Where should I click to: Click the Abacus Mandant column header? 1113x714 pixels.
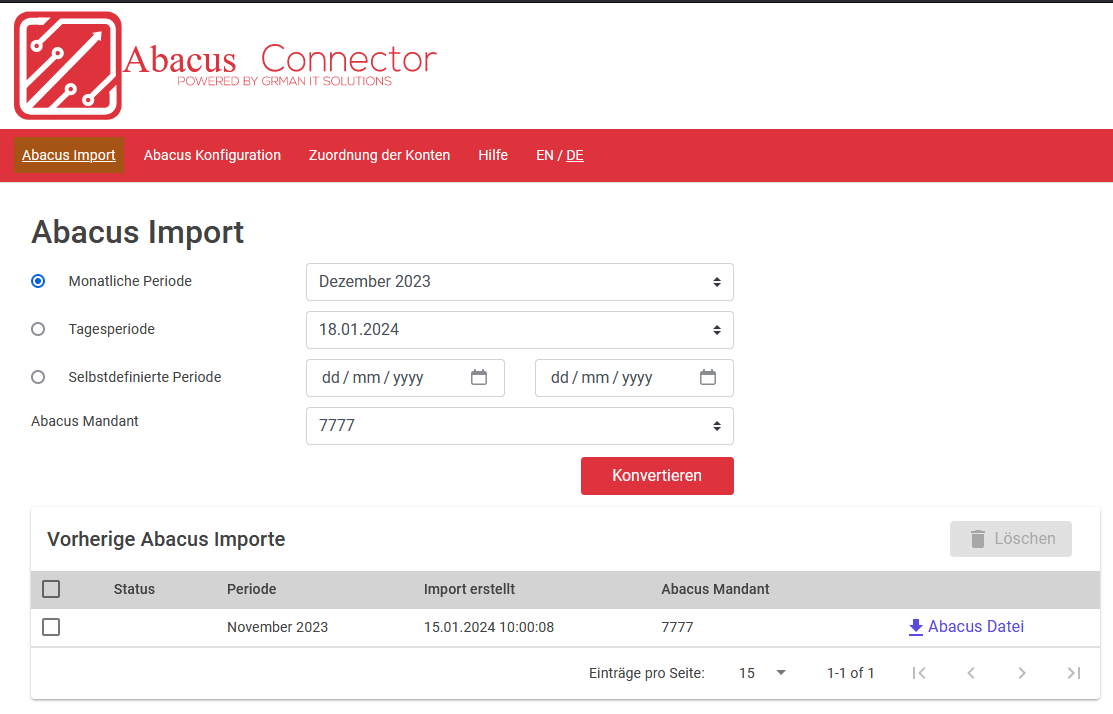click(716, 589)
